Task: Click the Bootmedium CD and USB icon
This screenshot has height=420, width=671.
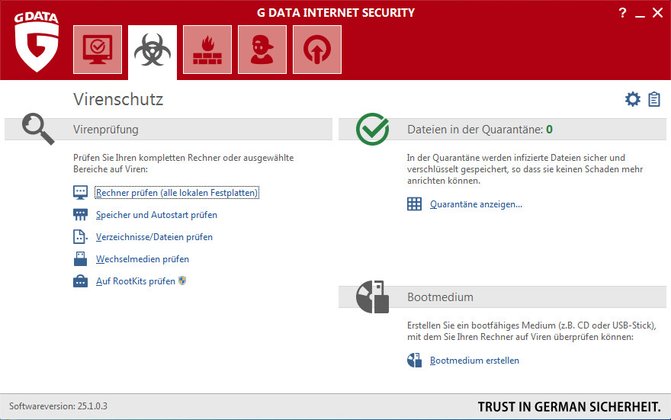Action: 372,297
